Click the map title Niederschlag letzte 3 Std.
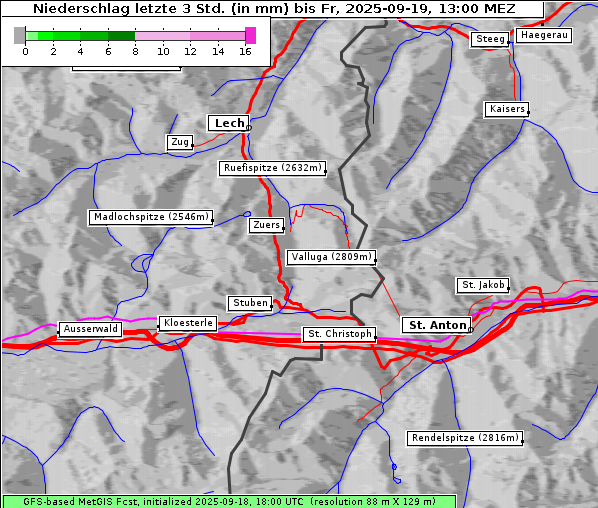Screen dimensions: 598x508 pyautogui.click(x=274, y=8)
